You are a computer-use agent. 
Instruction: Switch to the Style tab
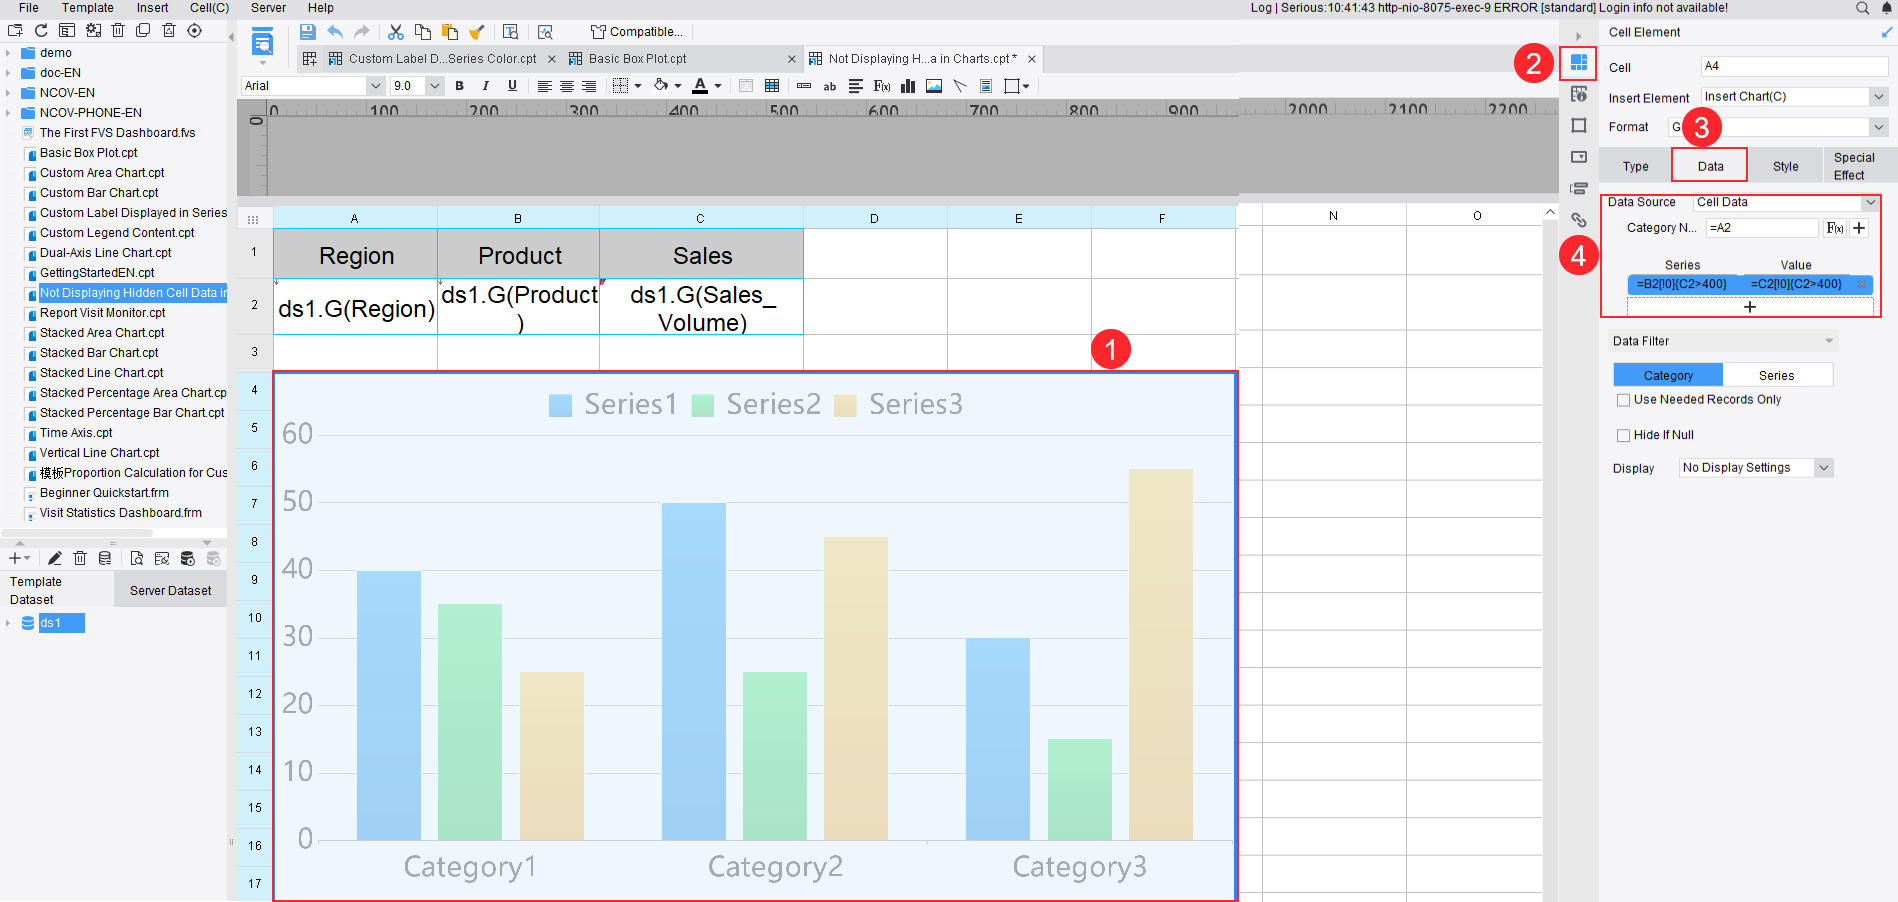pos(1786,166)
